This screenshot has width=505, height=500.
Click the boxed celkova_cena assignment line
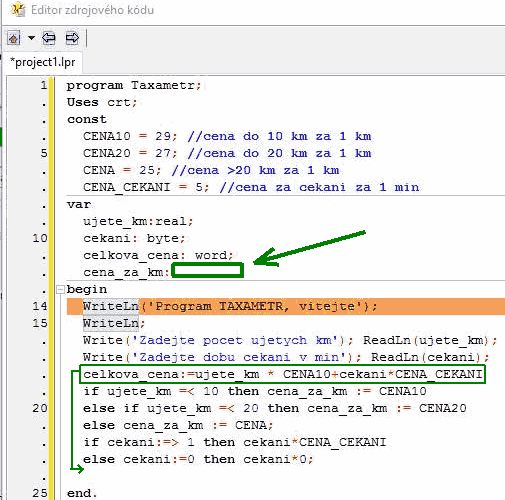pyautogui.click(x=282, y=374)
